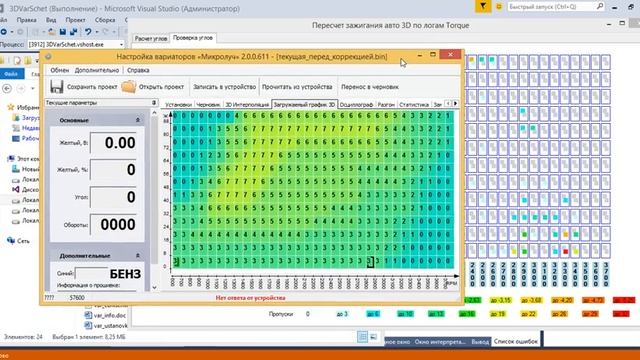Click the magnifier icon in quick launch box
The height and width of the screenshot is (360, 640).
(x=600, y=6)
